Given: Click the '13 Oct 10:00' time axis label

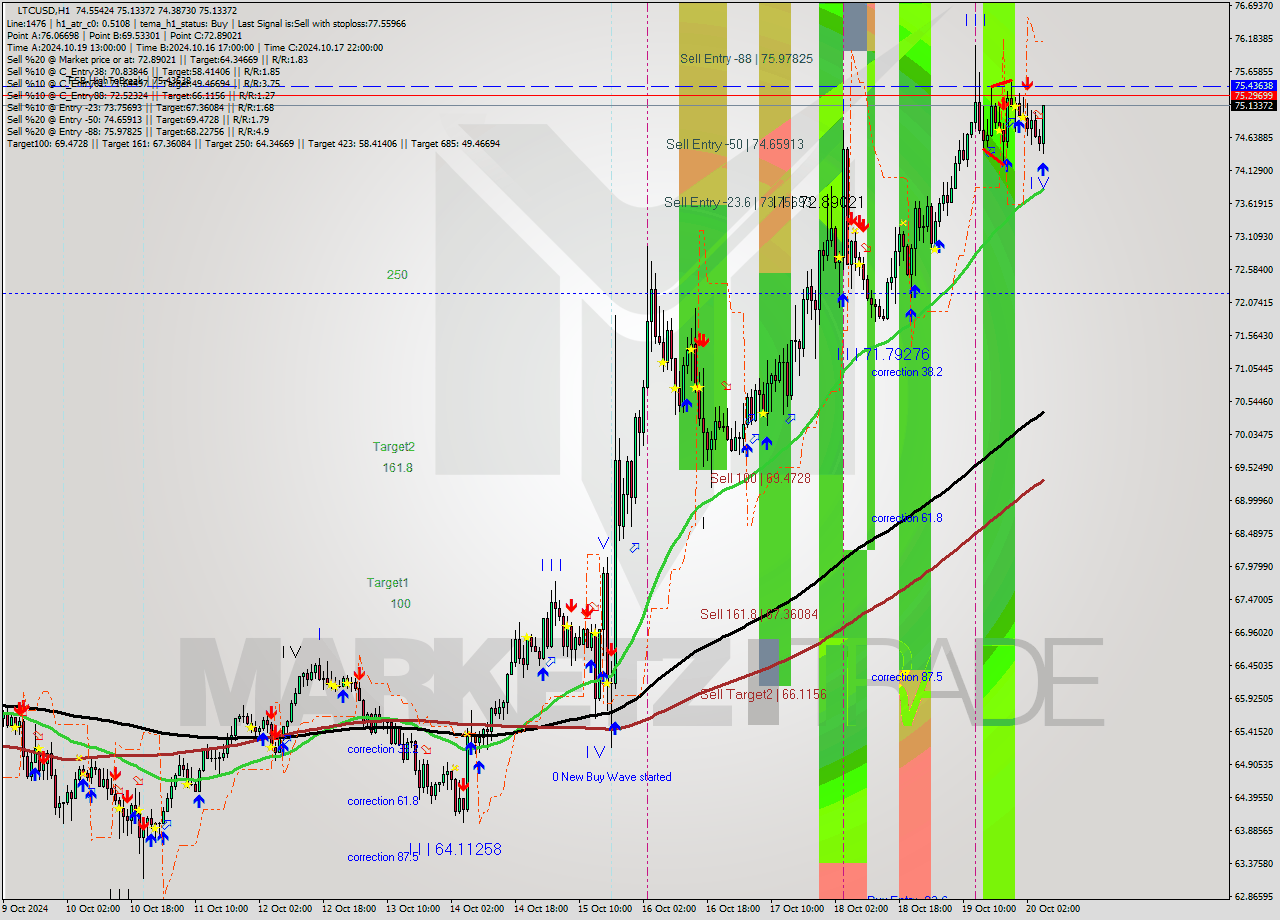Looking at the screenshot, I should [413, 909].
